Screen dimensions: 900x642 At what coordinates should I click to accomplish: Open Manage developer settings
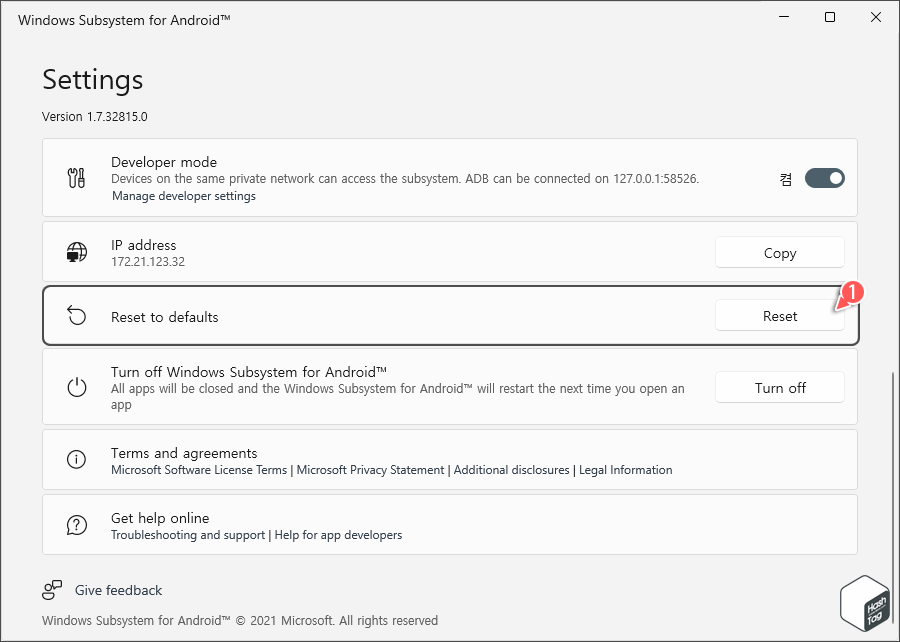[x=184, y=196]
